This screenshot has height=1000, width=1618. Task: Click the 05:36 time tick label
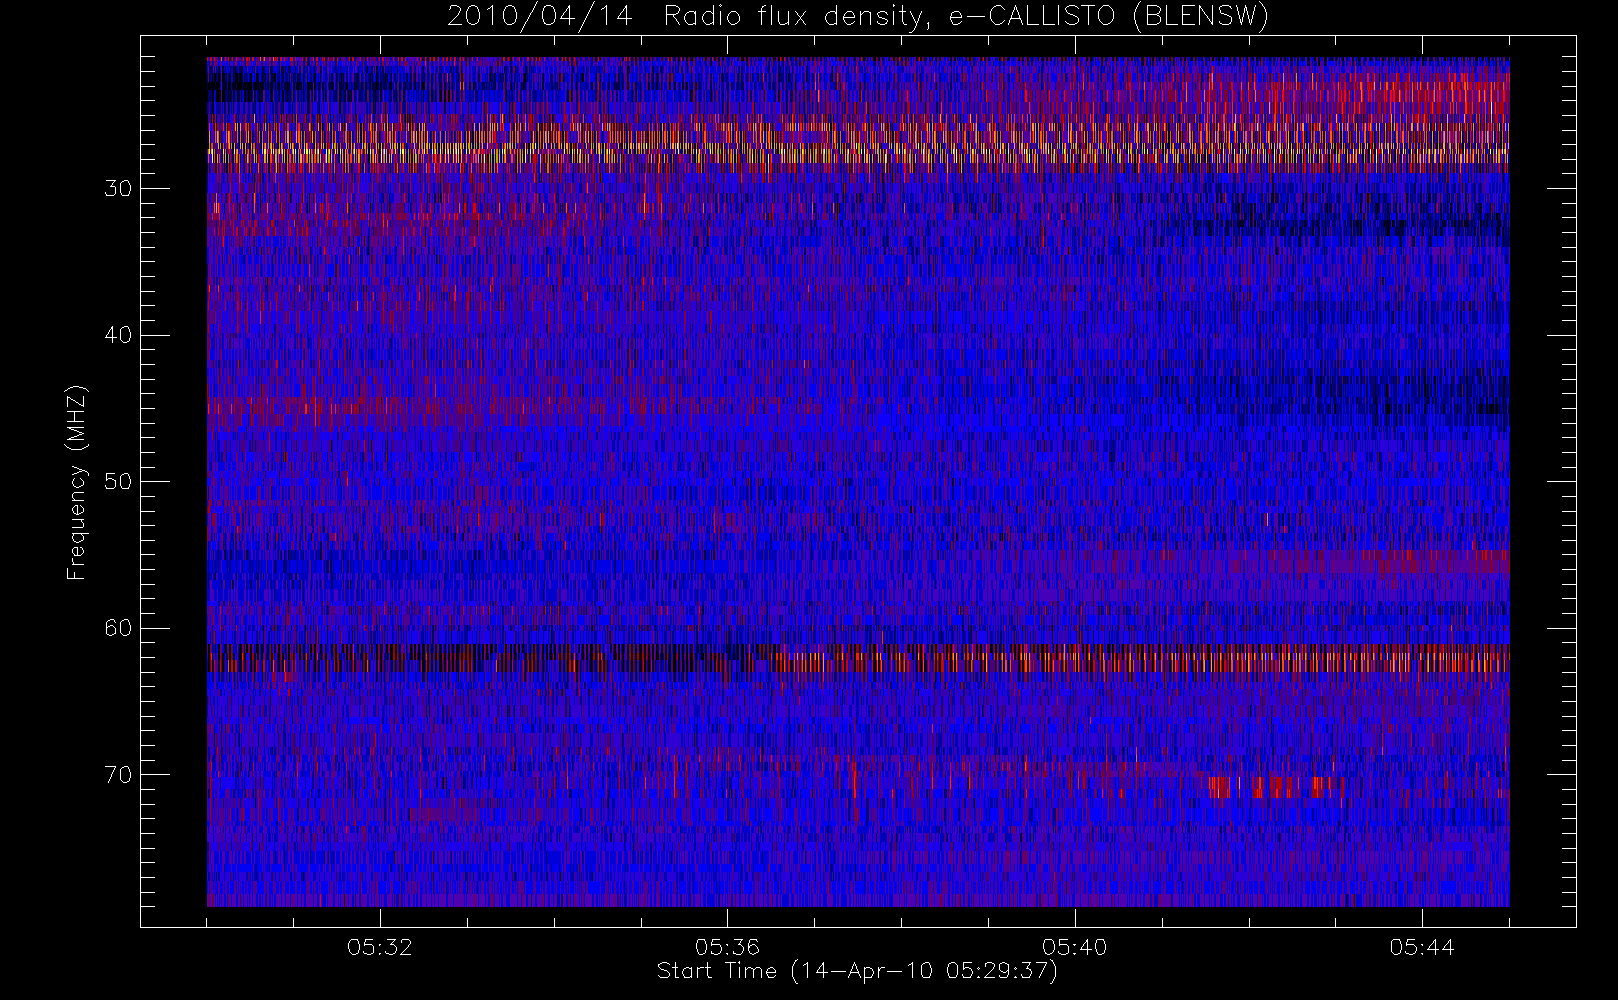(x=727, y=946)
